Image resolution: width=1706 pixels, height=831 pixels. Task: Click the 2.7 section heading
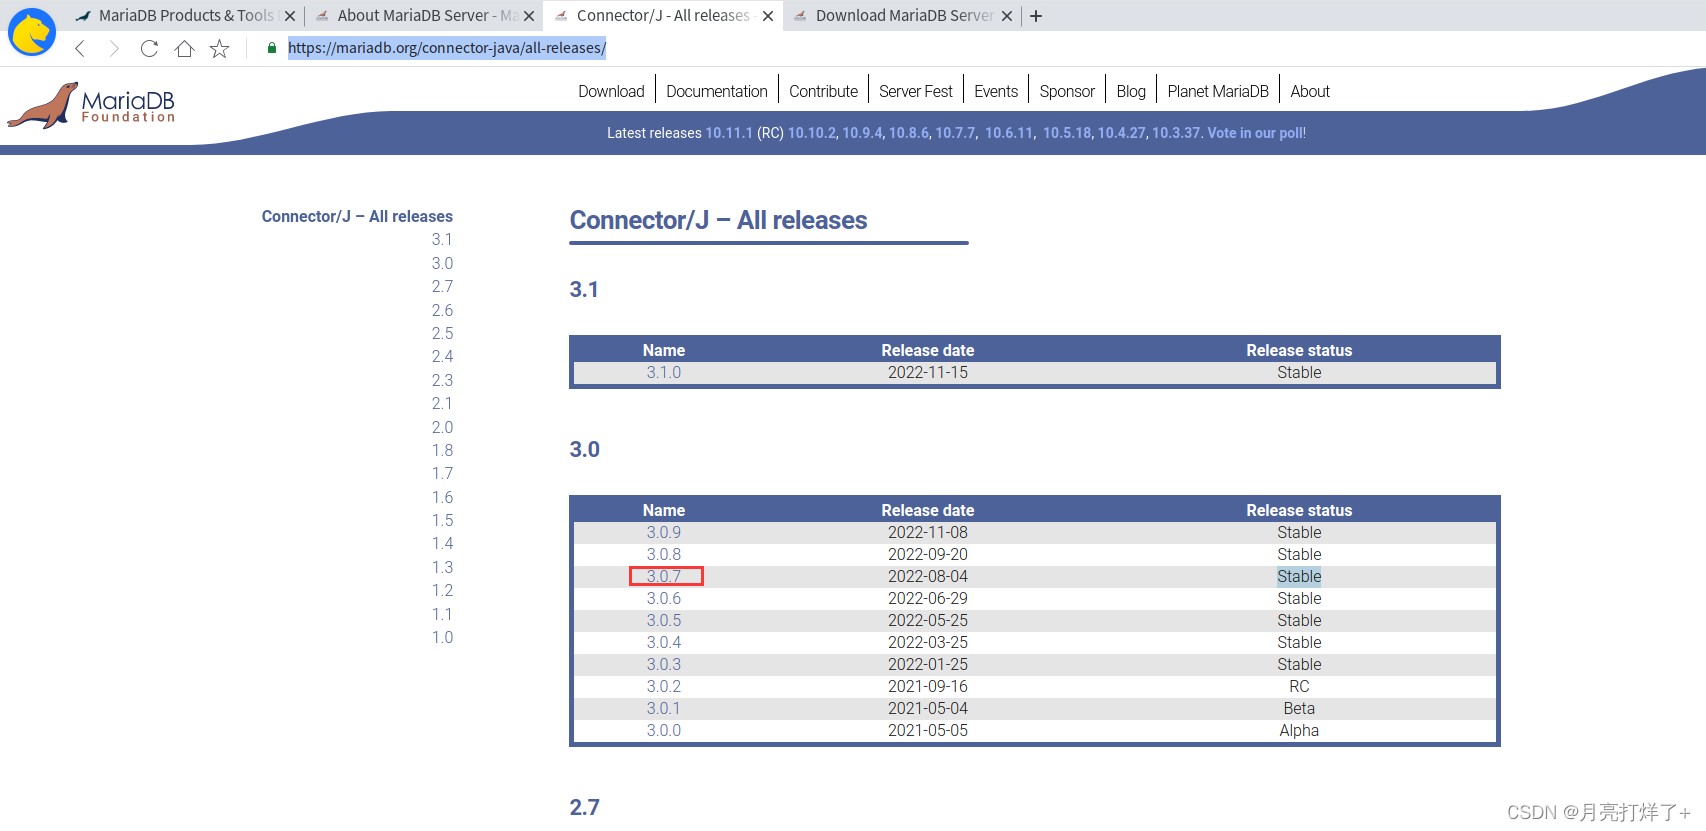pyautogui.click(x=584, y=807)
